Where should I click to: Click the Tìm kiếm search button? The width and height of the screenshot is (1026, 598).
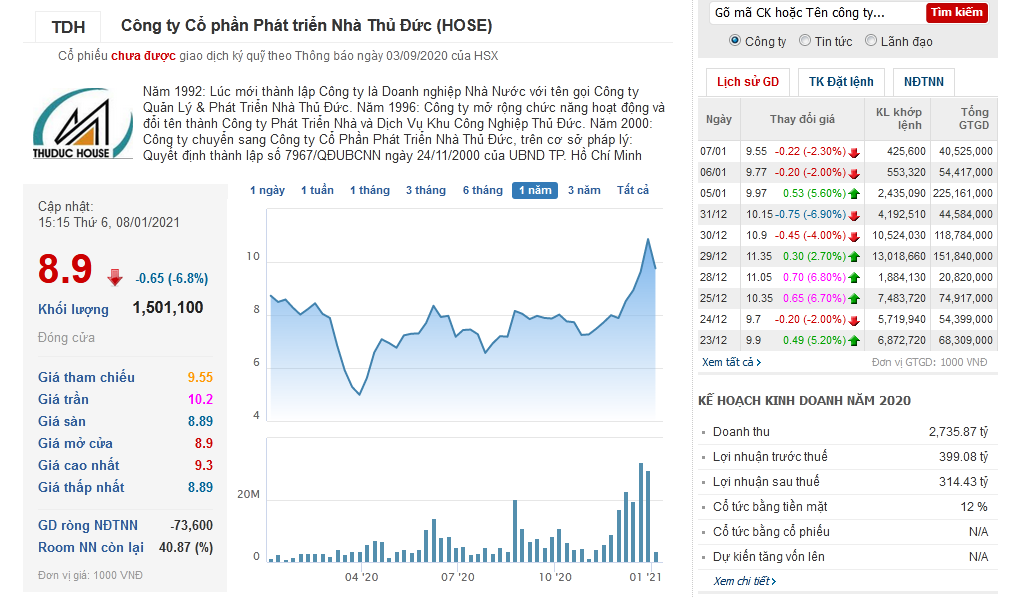[957, 12]
